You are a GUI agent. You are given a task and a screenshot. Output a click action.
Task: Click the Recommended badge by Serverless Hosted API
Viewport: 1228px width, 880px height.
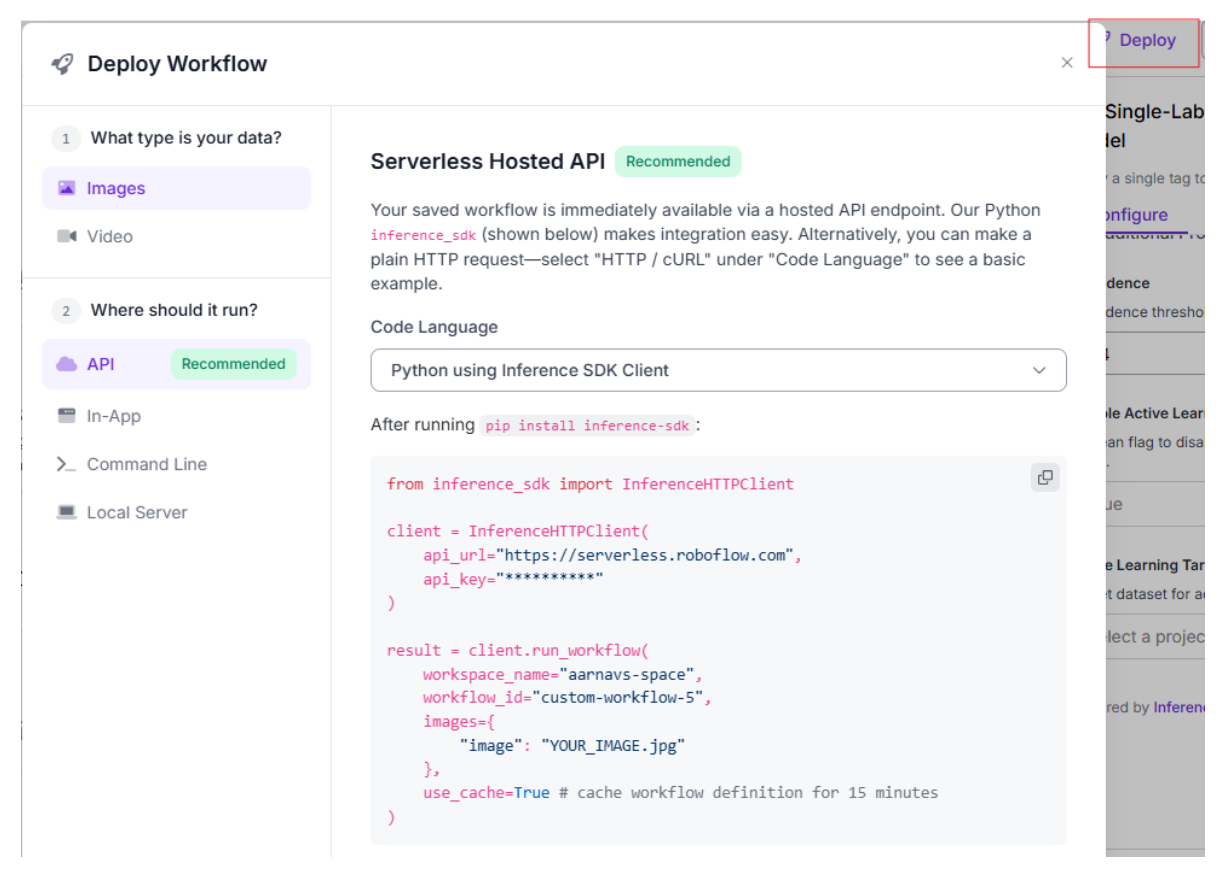click(x=678, y=162)
